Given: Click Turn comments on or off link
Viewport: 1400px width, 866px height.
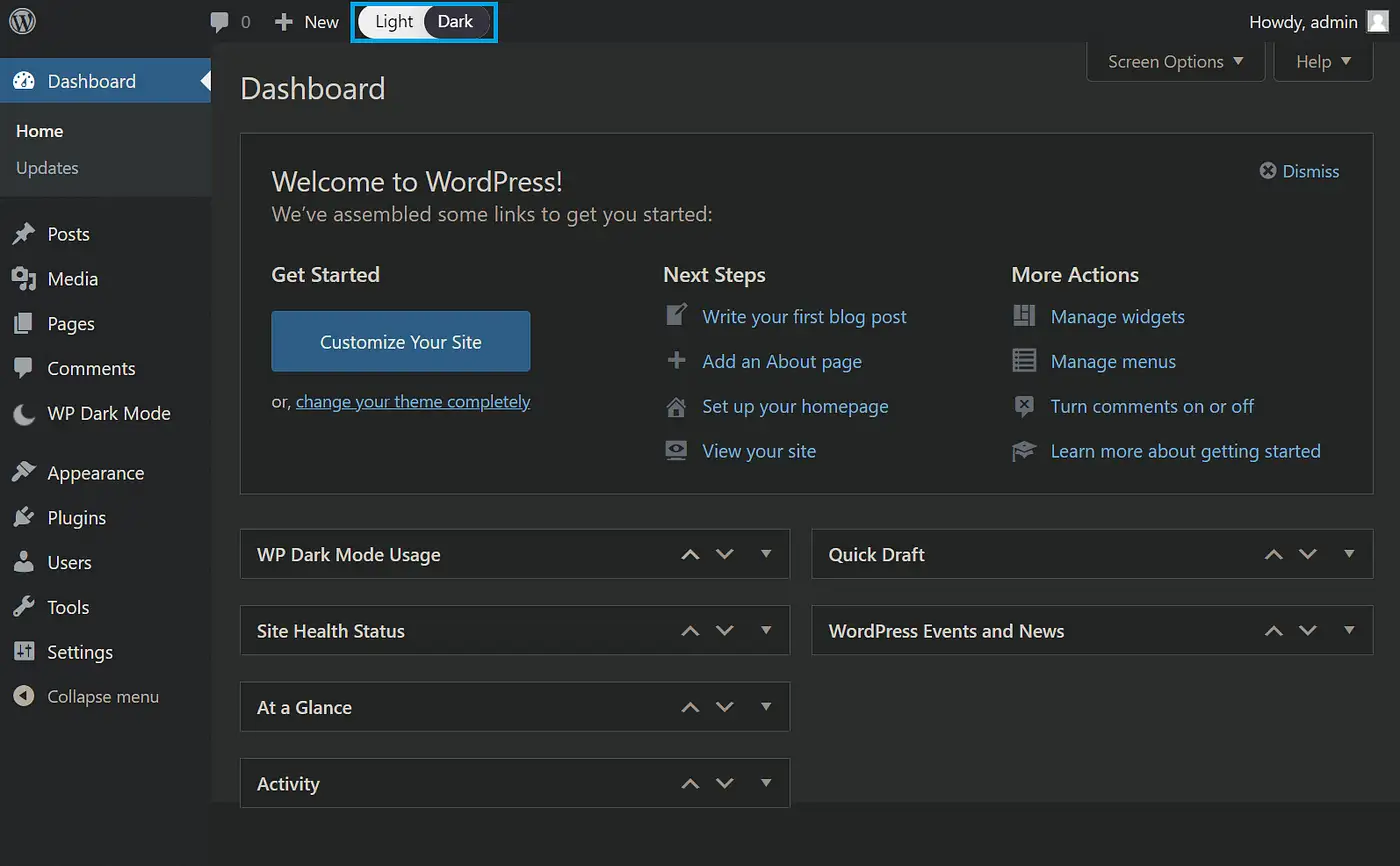Looking at the screenshot, I should click(1152, 406).
